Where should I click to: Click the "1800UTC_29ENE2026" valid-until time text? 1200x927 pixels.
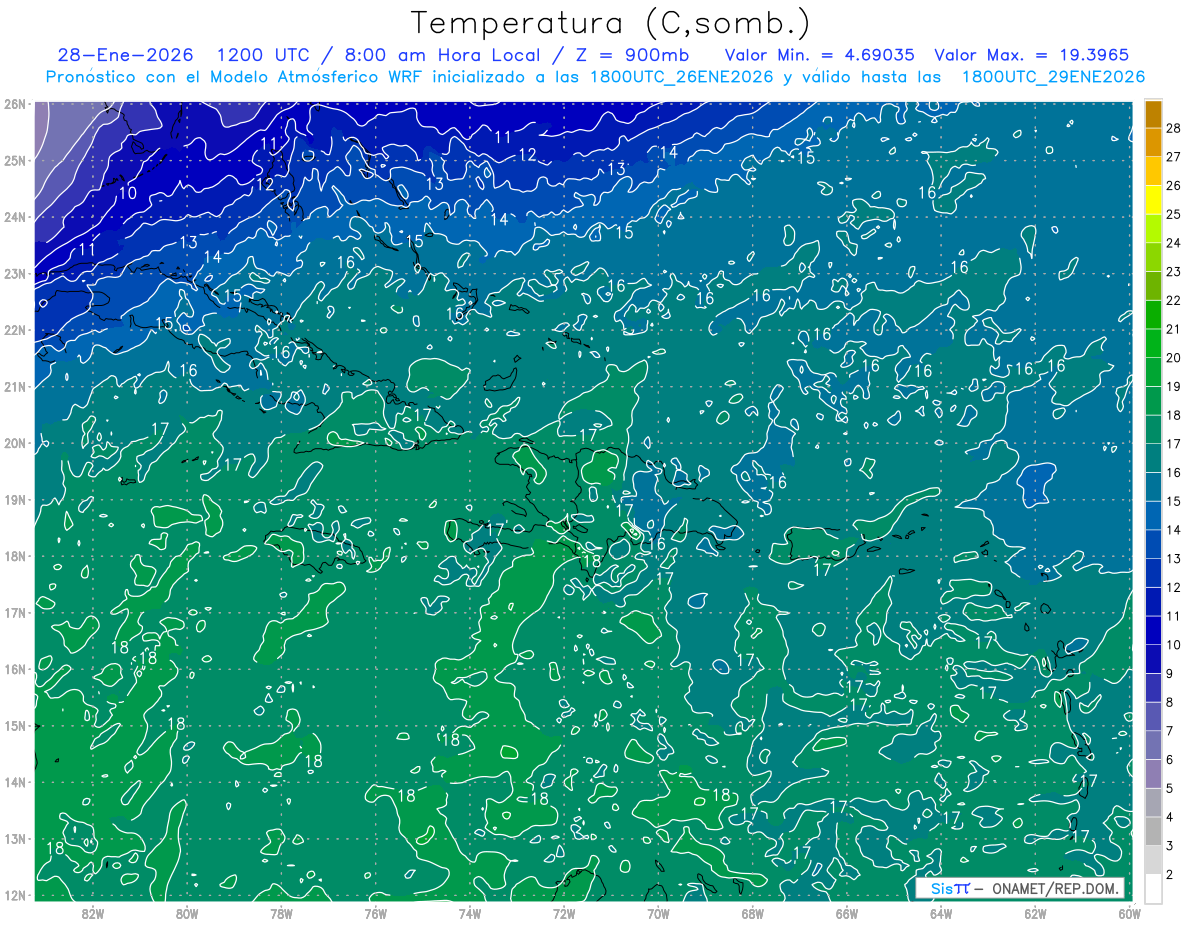(x=1053, y=77)
